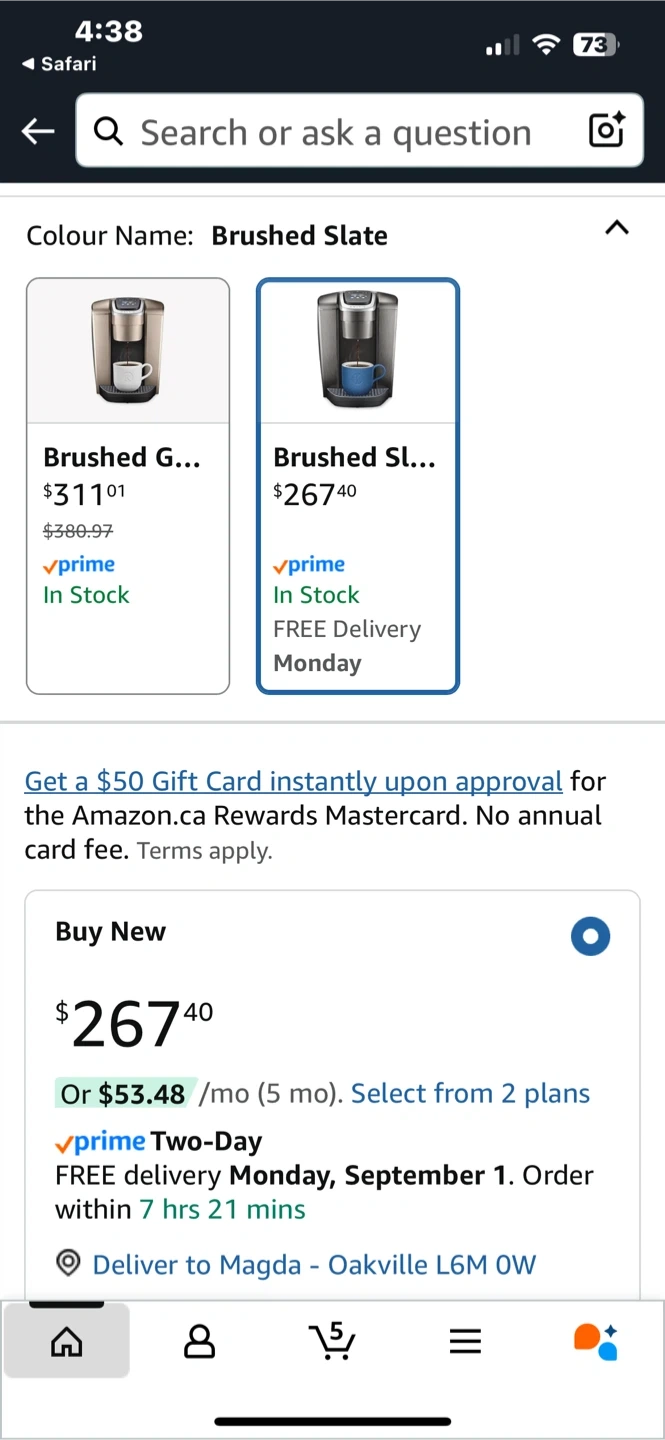Open camera lens search icon
Screen dimensions: 665x1440
[x=606, y=131]
